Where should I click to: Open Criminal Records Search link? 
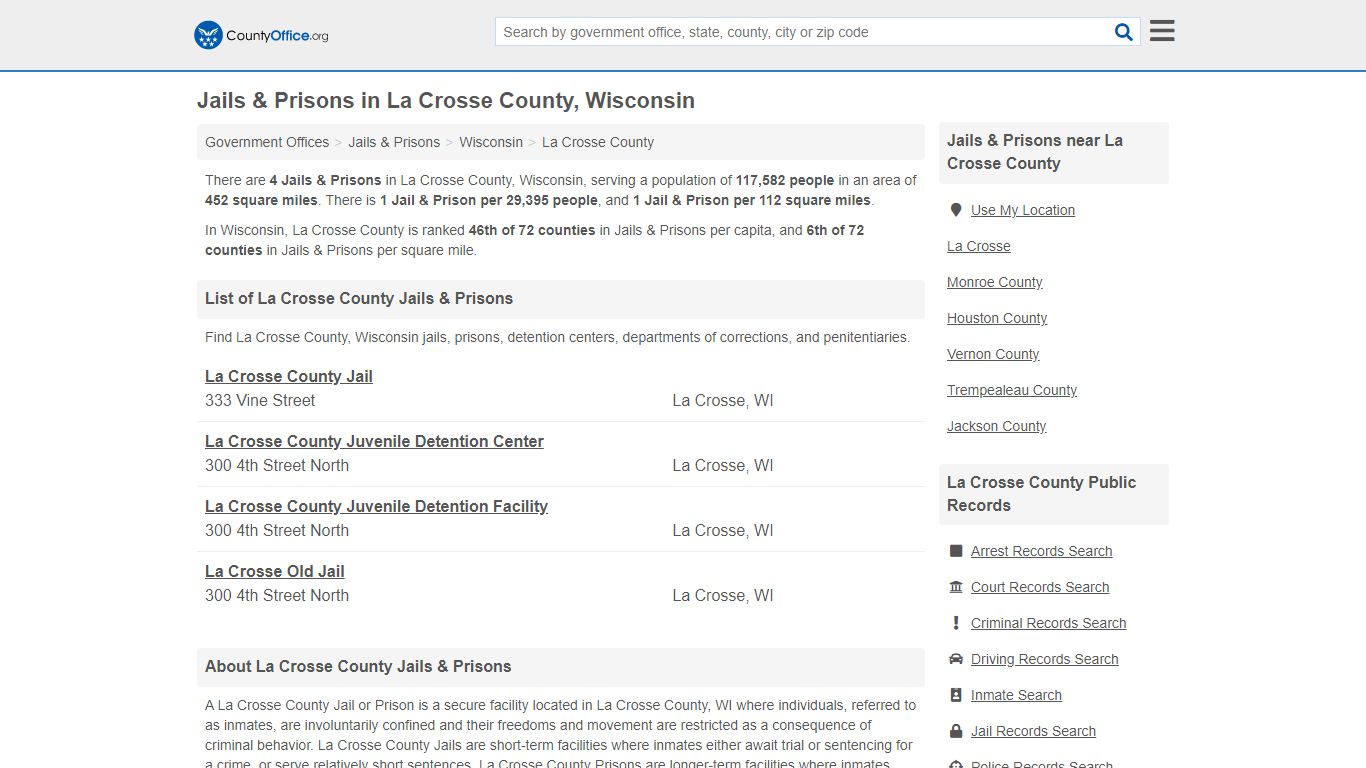click(1049, 623)
